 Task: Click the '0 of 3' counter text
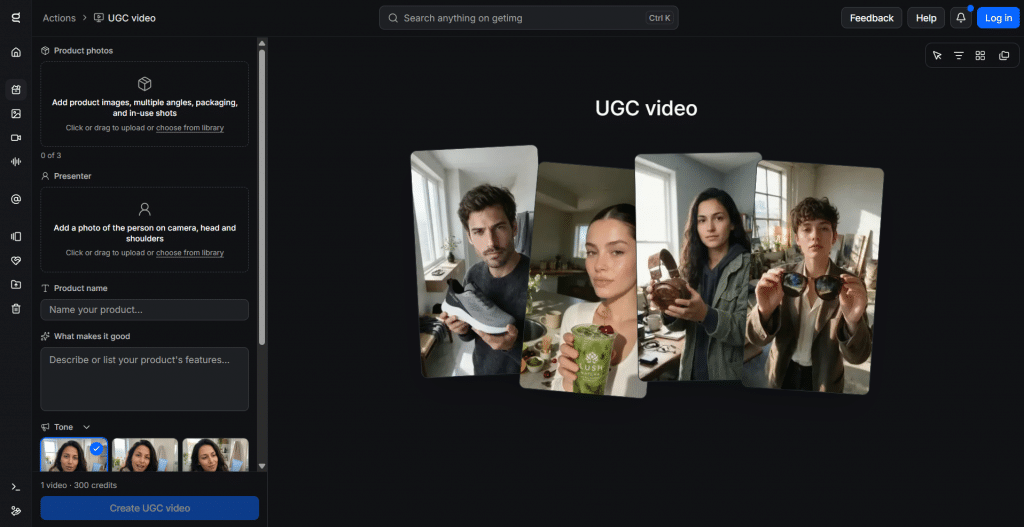(51, 155)
